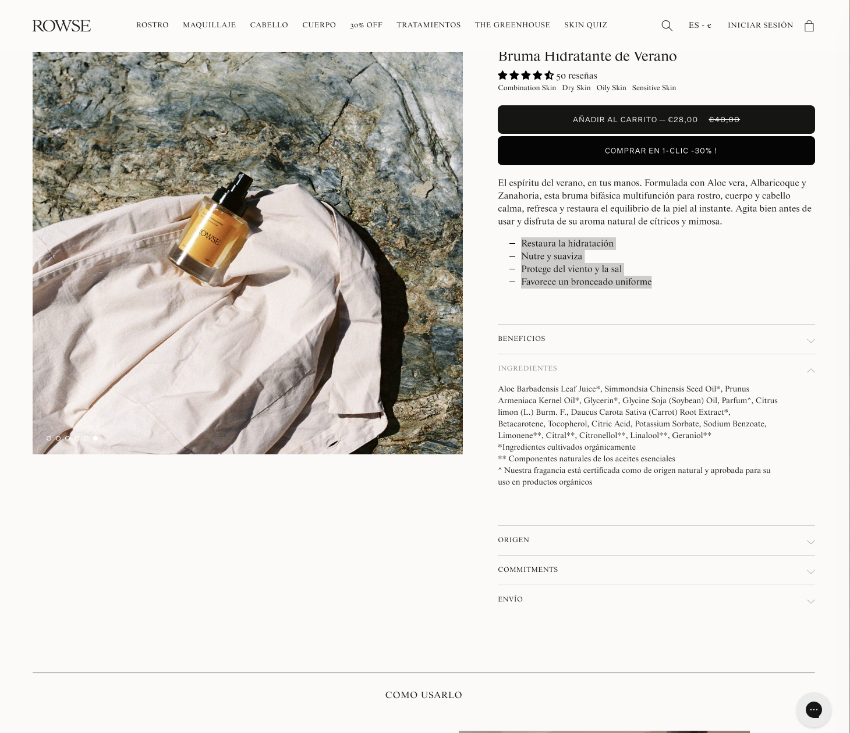Click the star rating icons

(x=525, y=75)
